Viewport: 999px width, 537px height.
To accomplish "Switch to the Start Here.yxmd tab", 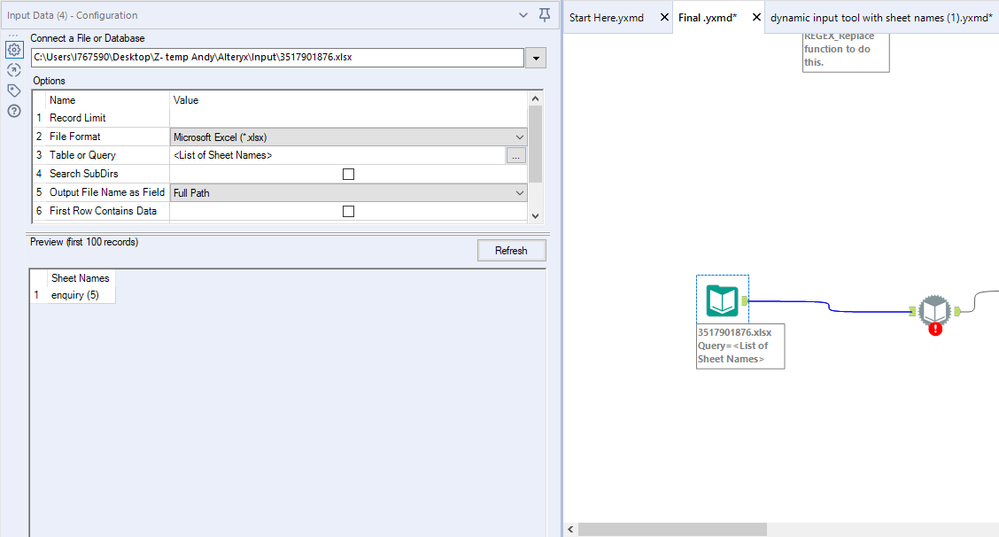I will [x=606, y=18].
